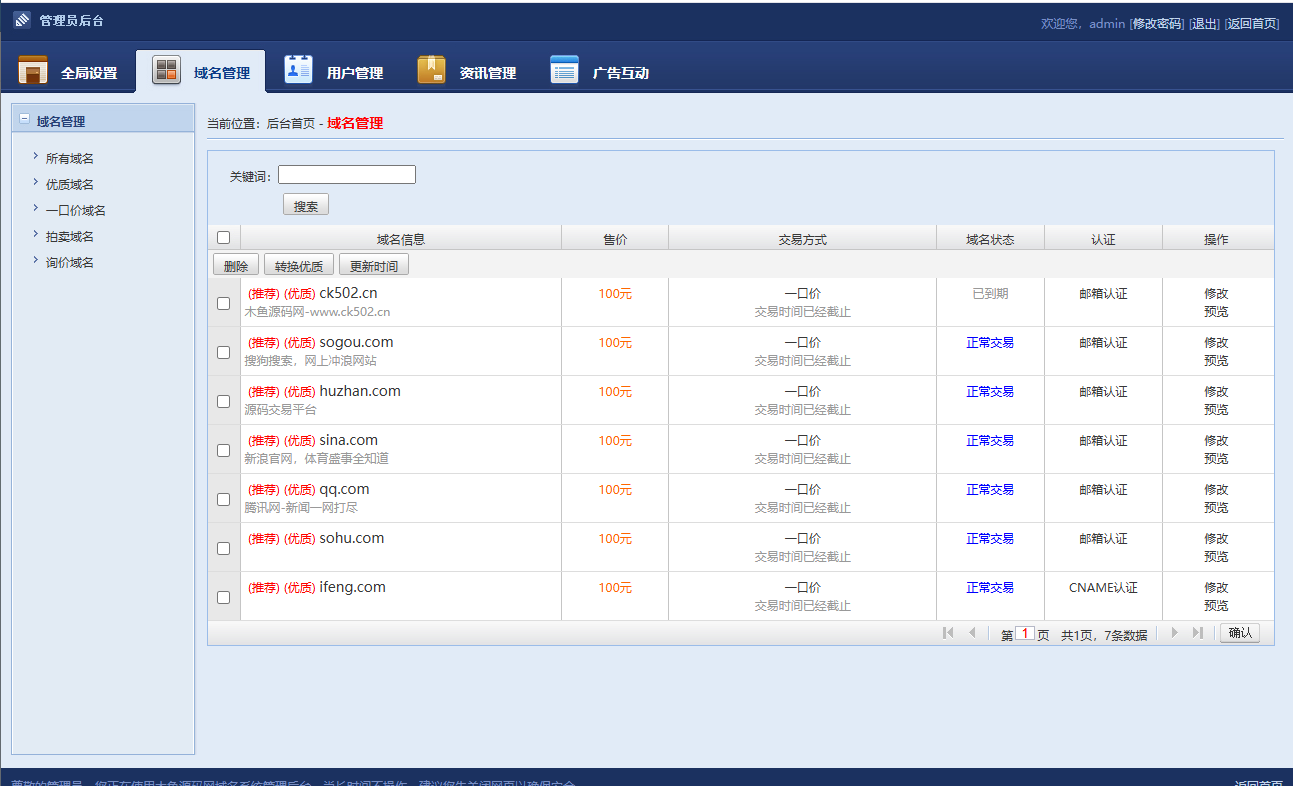Click 修改 for ck502.cn
This screenshot has width=1293, height=786.
pos(1216,294)
